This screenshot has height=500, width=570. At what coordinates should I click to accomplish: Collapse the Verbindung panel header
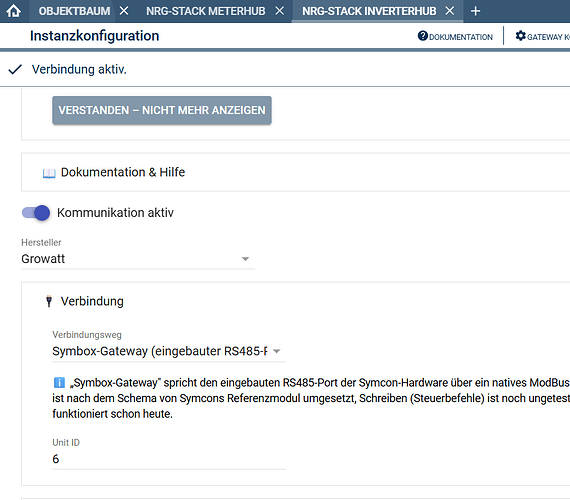pyautogui.click(x=295, y=301)
